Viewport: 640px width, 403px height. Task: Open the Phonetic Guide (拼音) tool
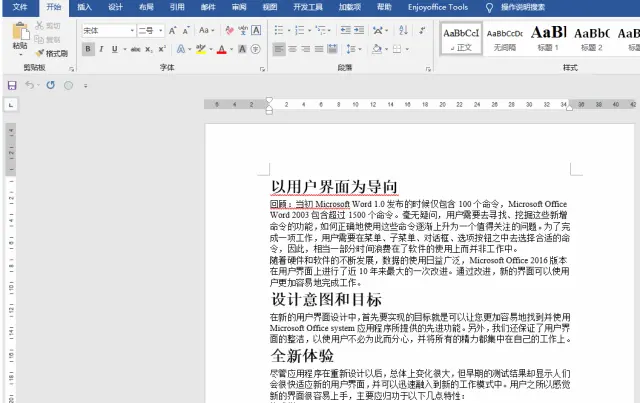243,31
